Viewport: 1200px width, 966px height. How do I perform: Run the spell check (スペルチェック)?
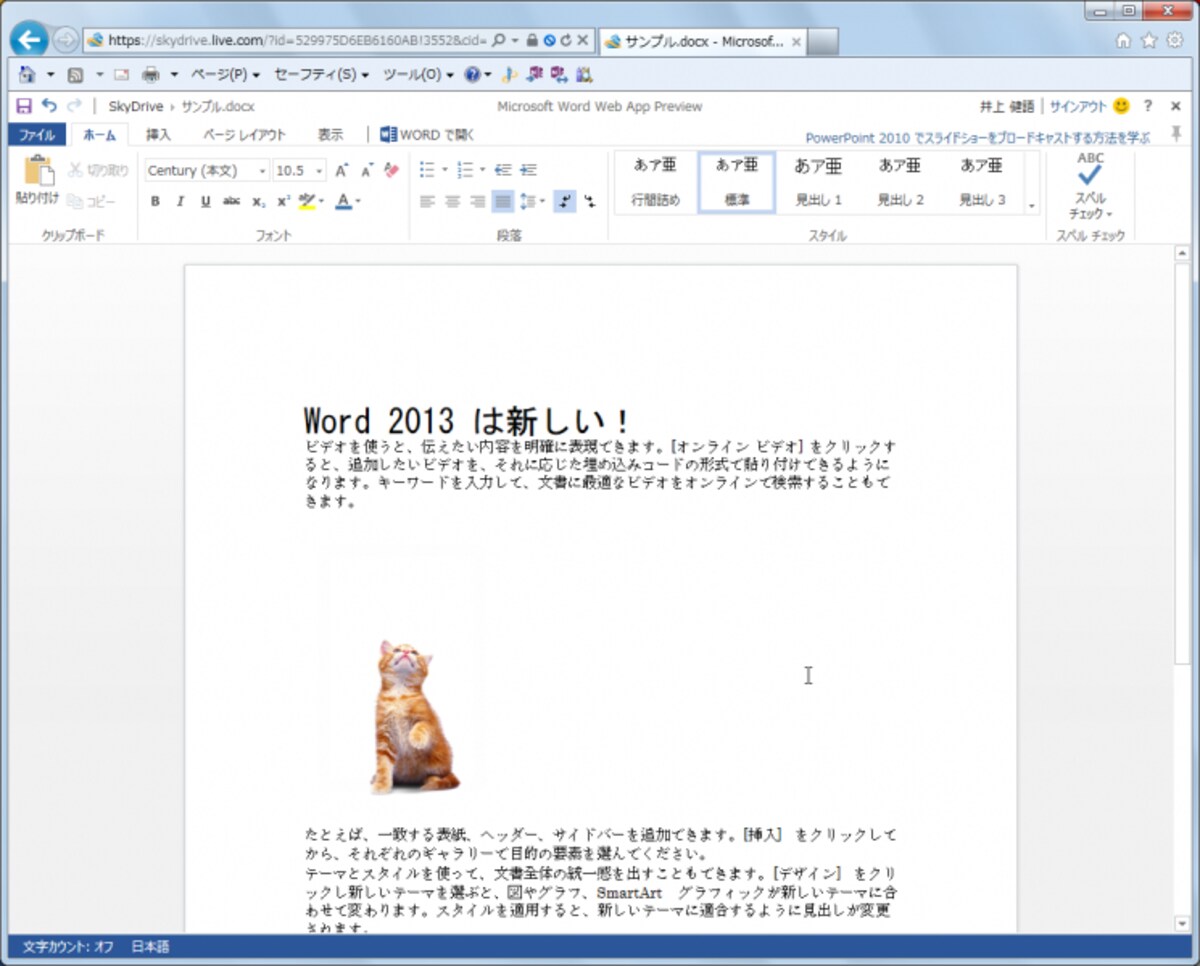click(1090, 186)
